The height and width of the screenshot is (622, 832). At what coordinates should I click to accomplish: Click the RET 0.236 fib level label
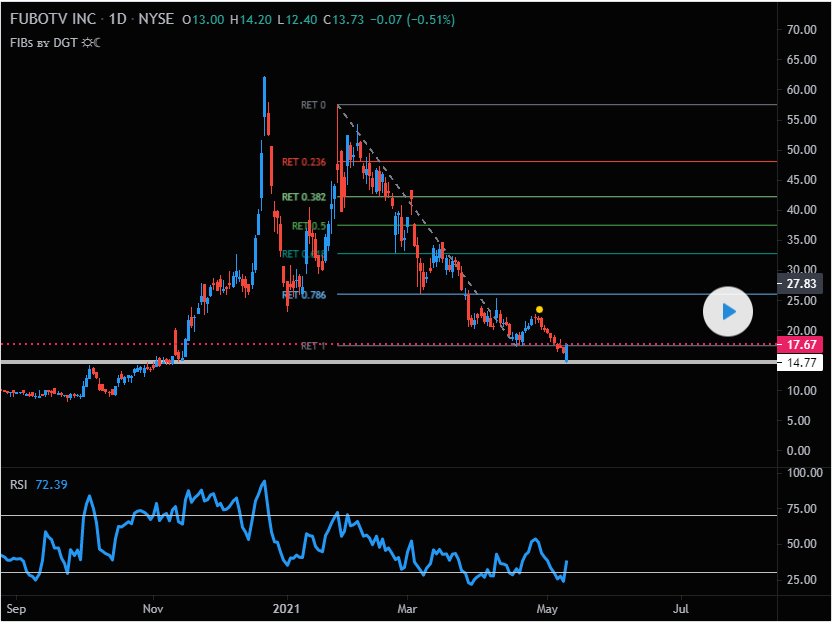click(304, 162)
